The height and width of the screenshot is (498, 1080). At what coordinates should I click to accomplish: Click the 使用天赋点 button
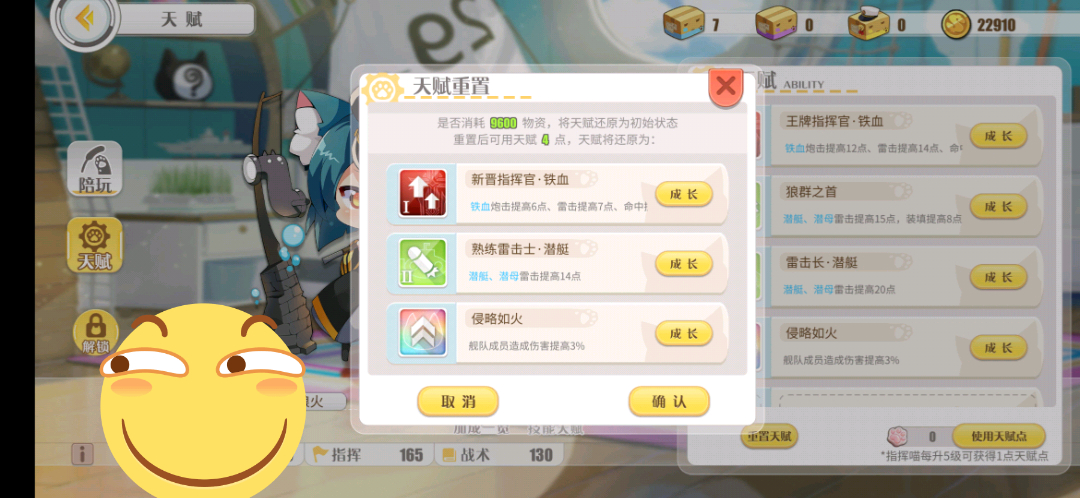[x=999, y=435]
